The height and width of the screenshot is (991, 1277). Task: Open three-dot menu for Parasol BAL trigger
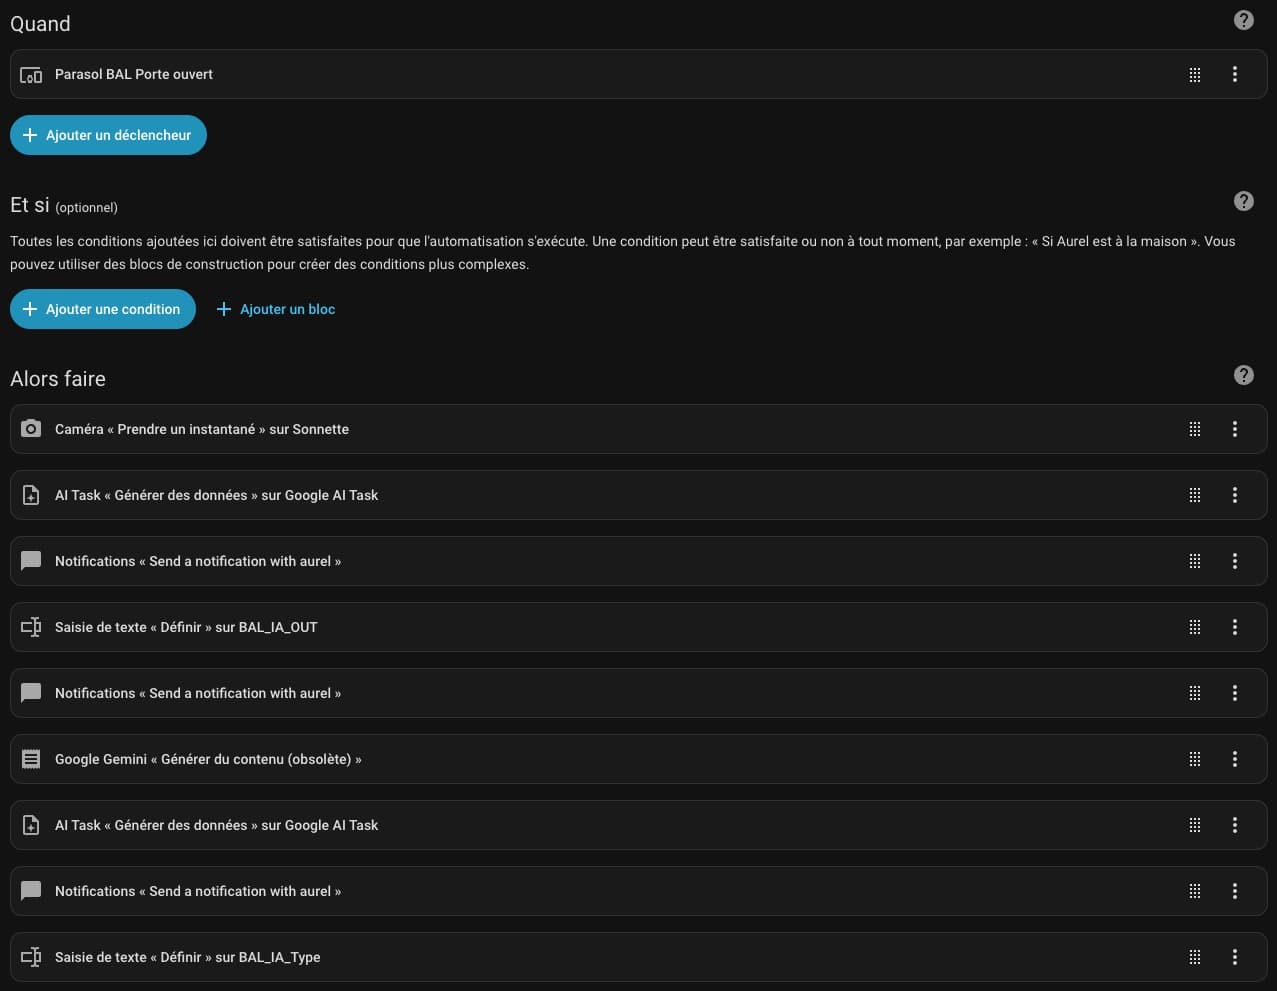pos(1234,74)
